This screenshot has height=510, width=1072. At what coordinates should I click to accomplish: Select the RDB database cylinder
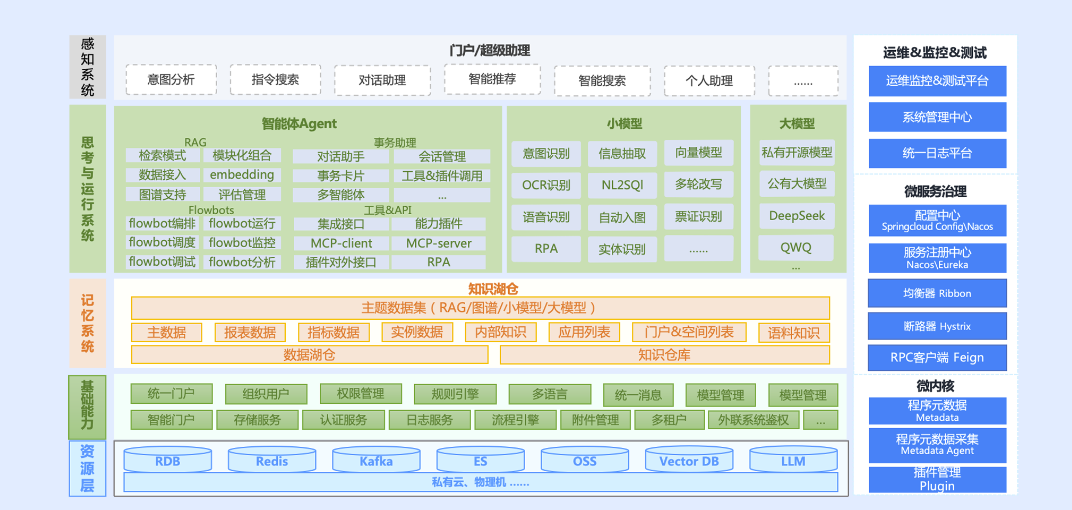click(x=167, y=461)
